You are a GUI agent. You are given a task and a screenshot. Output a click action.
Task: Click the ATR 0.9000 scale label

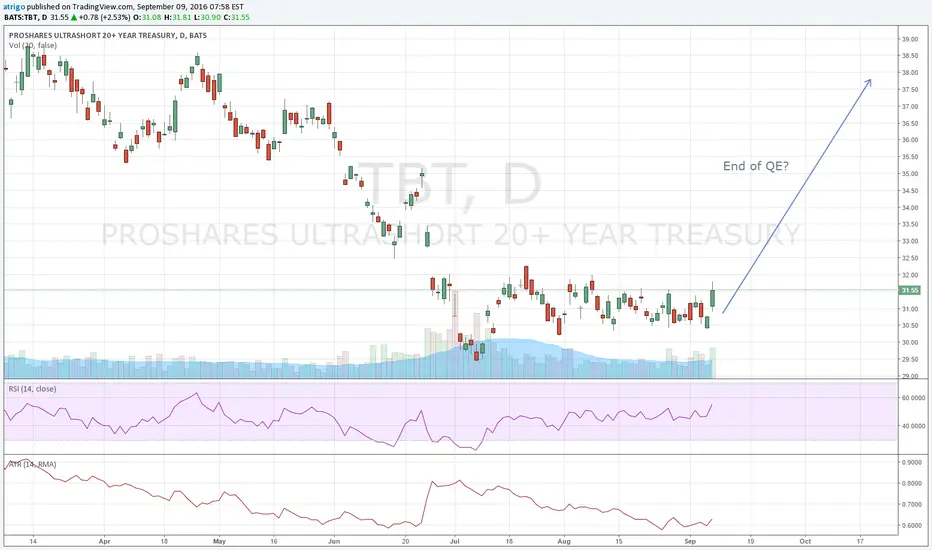912,462
